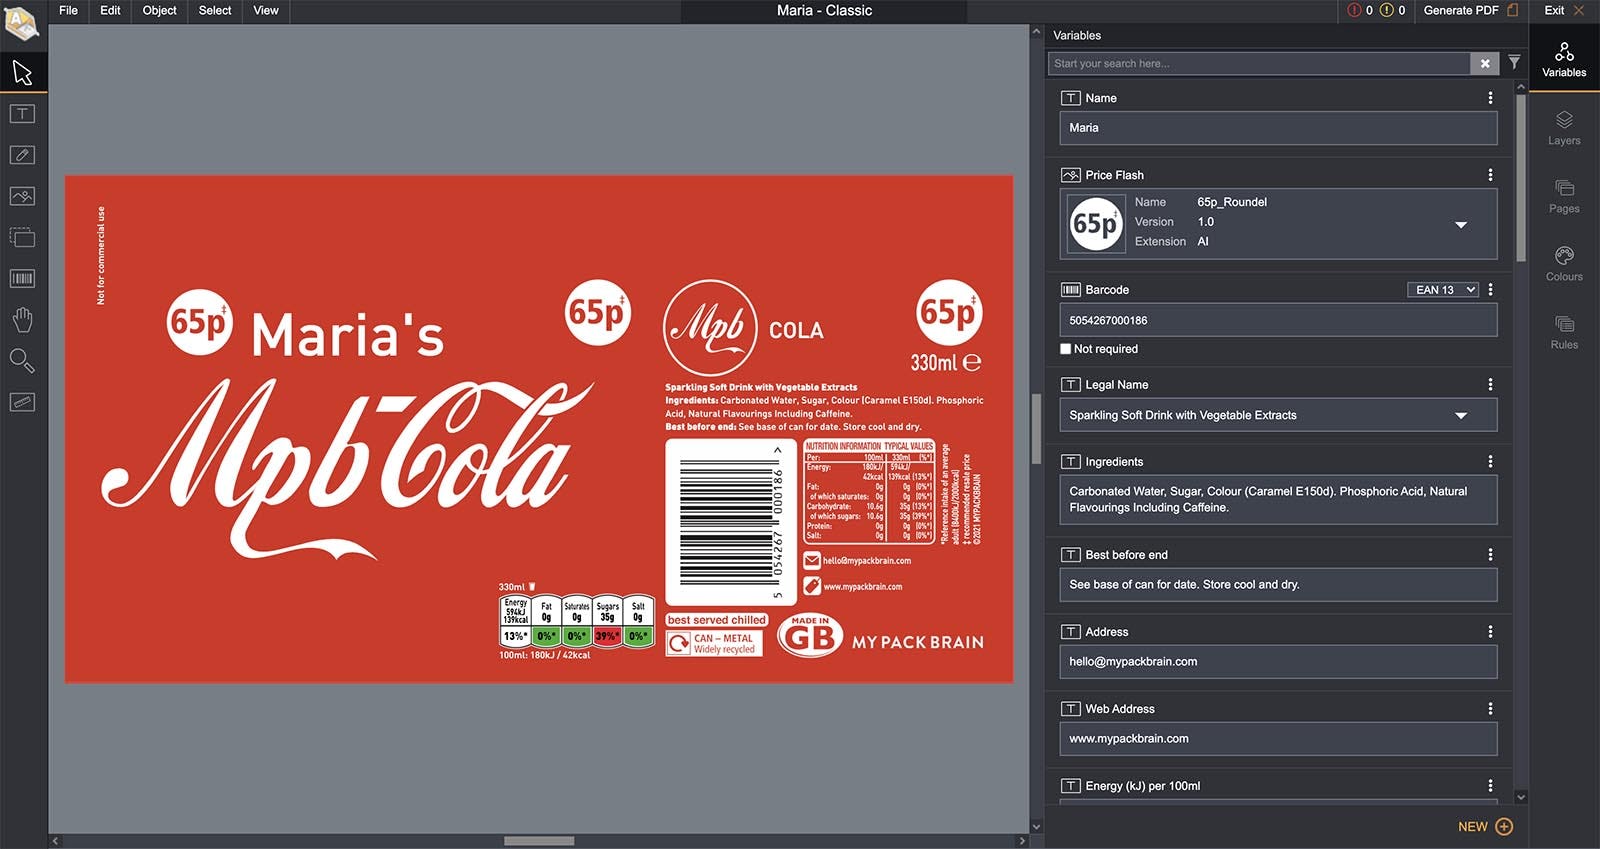Viewport: 1600px width, 849px height.
Task: Toggle the Barcode Not required checkbox
Action: click(1065, 349)
